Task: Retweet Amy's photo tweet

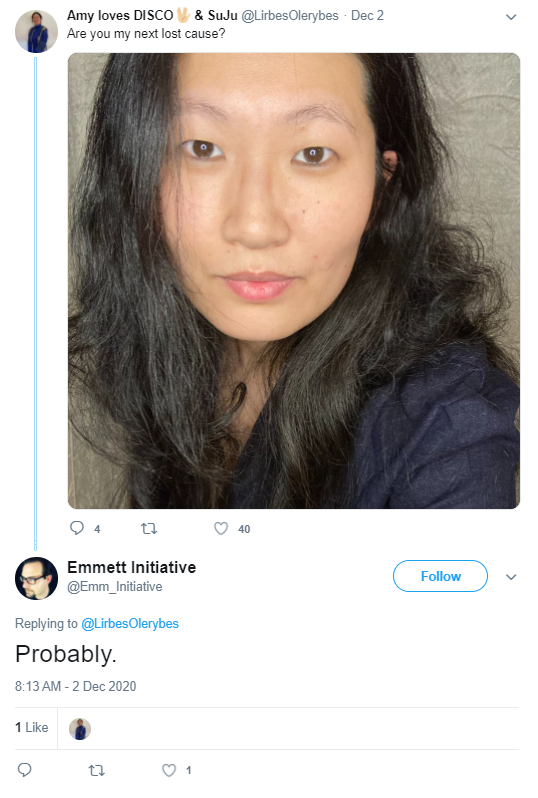Action: click(149, 529)
